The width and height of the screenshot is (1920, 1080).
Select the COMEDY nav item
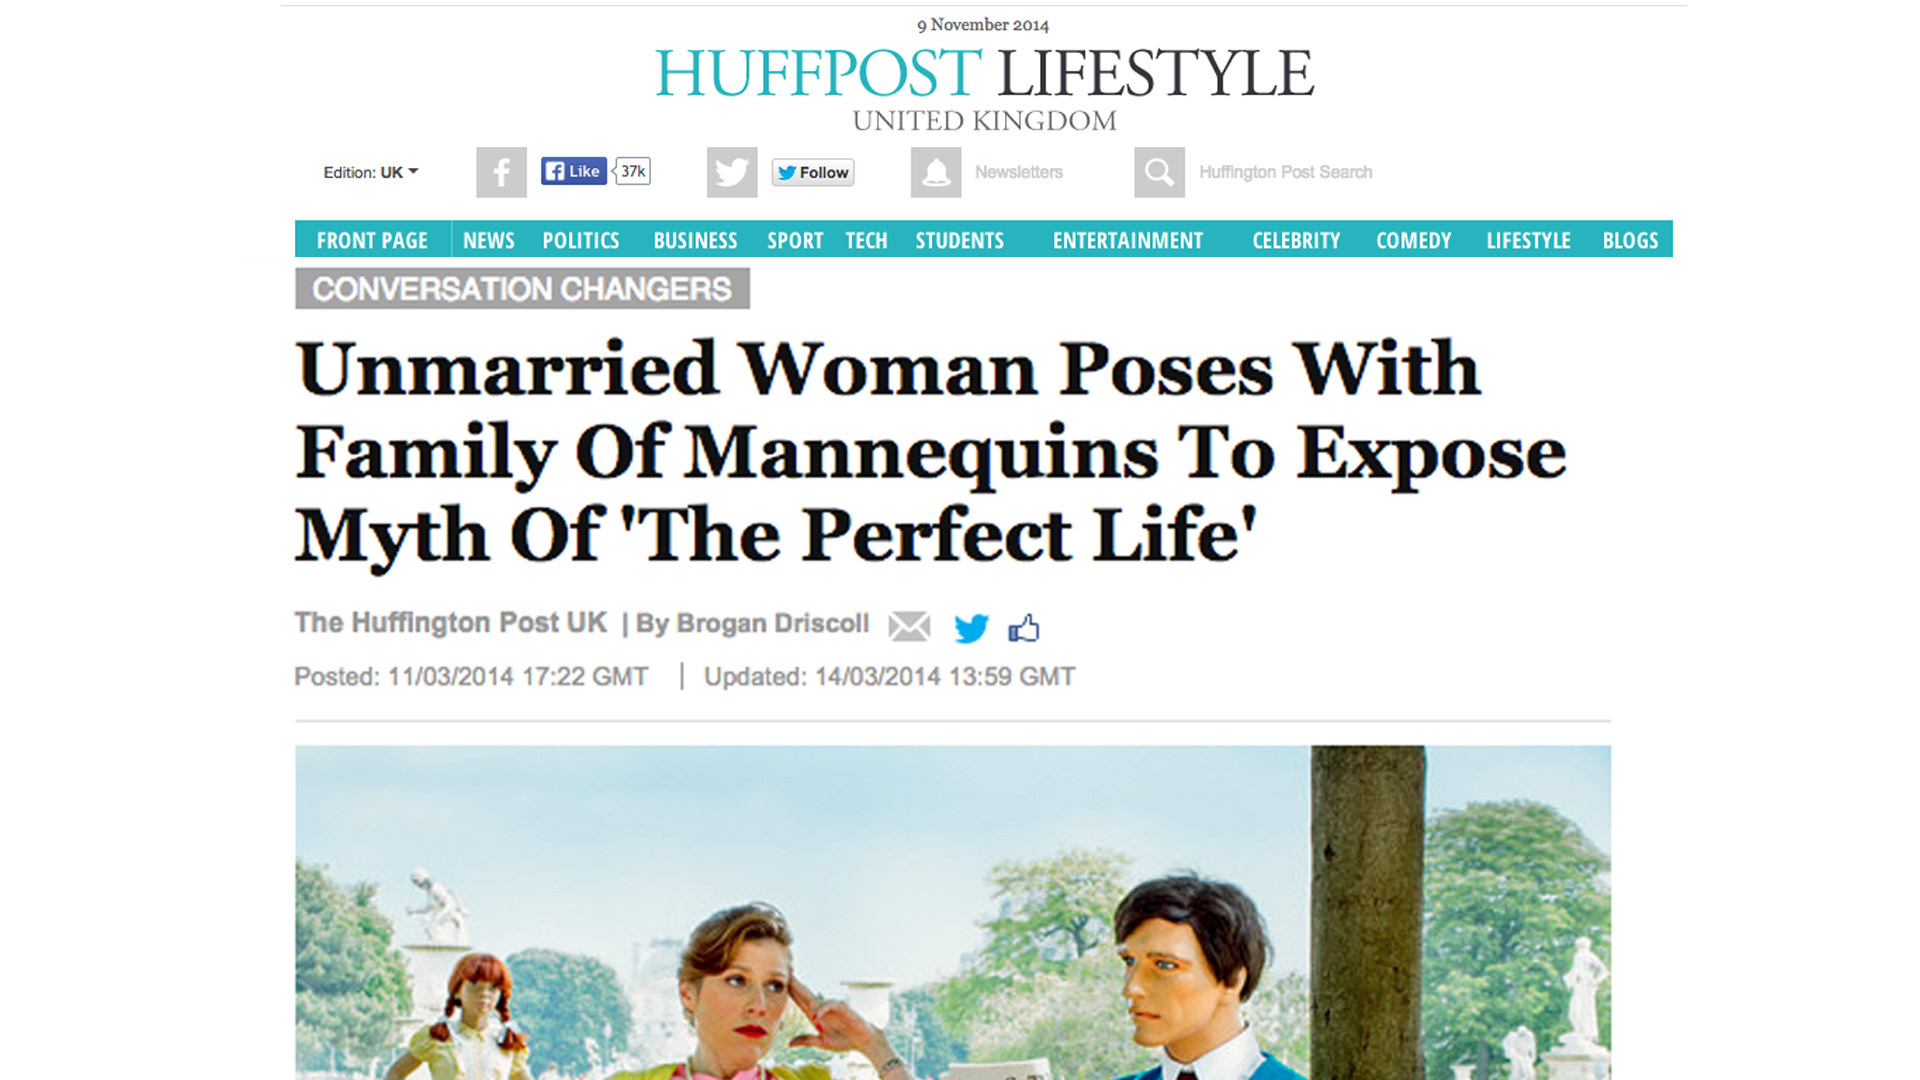(1413, 240)
